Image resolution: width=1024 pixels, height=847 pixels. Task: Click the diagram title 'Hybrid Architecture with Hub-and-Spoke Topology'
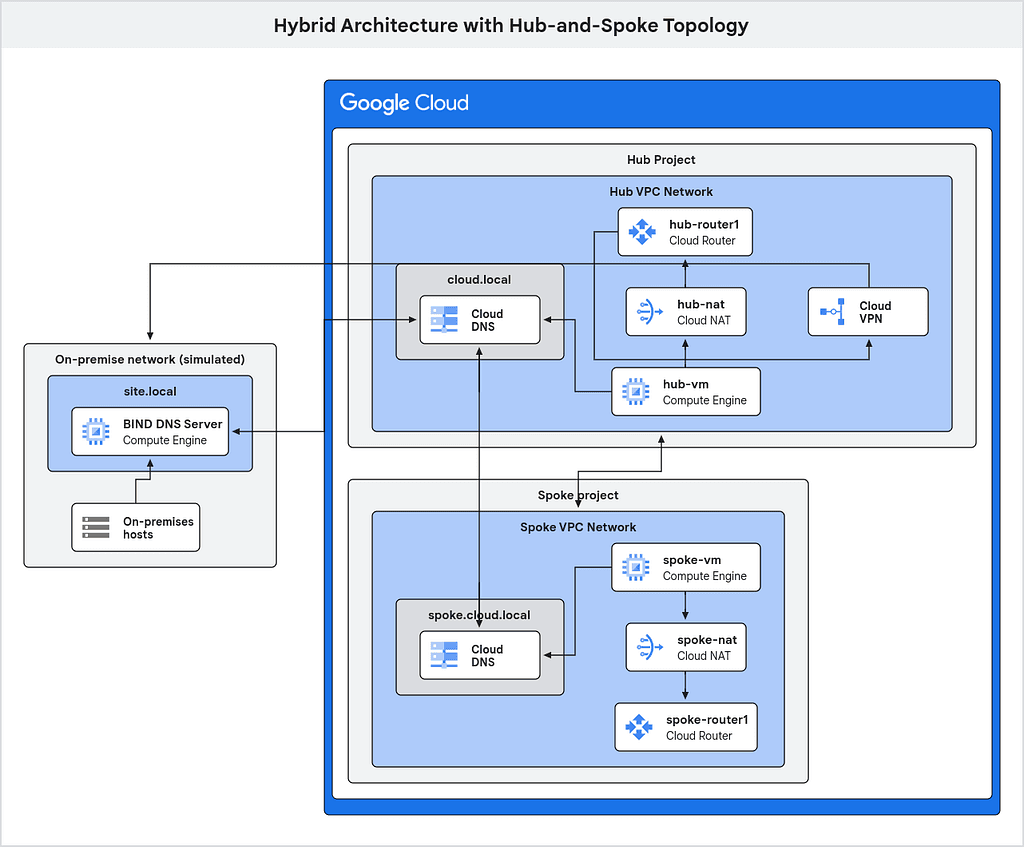pyautogui.click(x=511, y=25)
